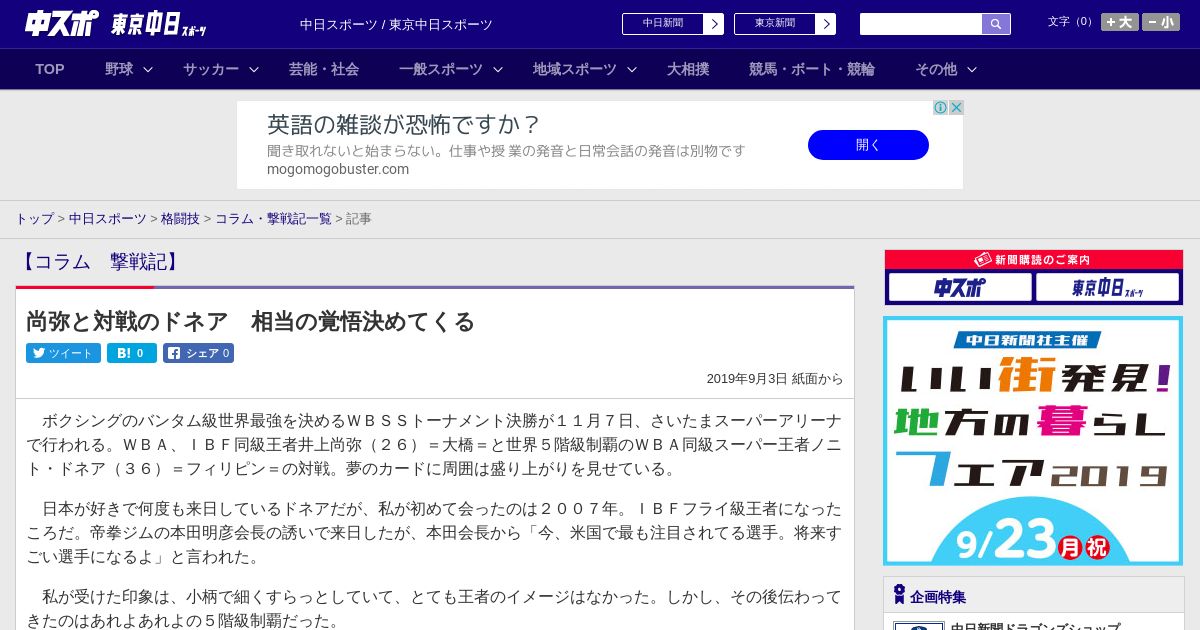Click the site search input field
This screenshot has height=630, width=1200.
coord(921,24)
